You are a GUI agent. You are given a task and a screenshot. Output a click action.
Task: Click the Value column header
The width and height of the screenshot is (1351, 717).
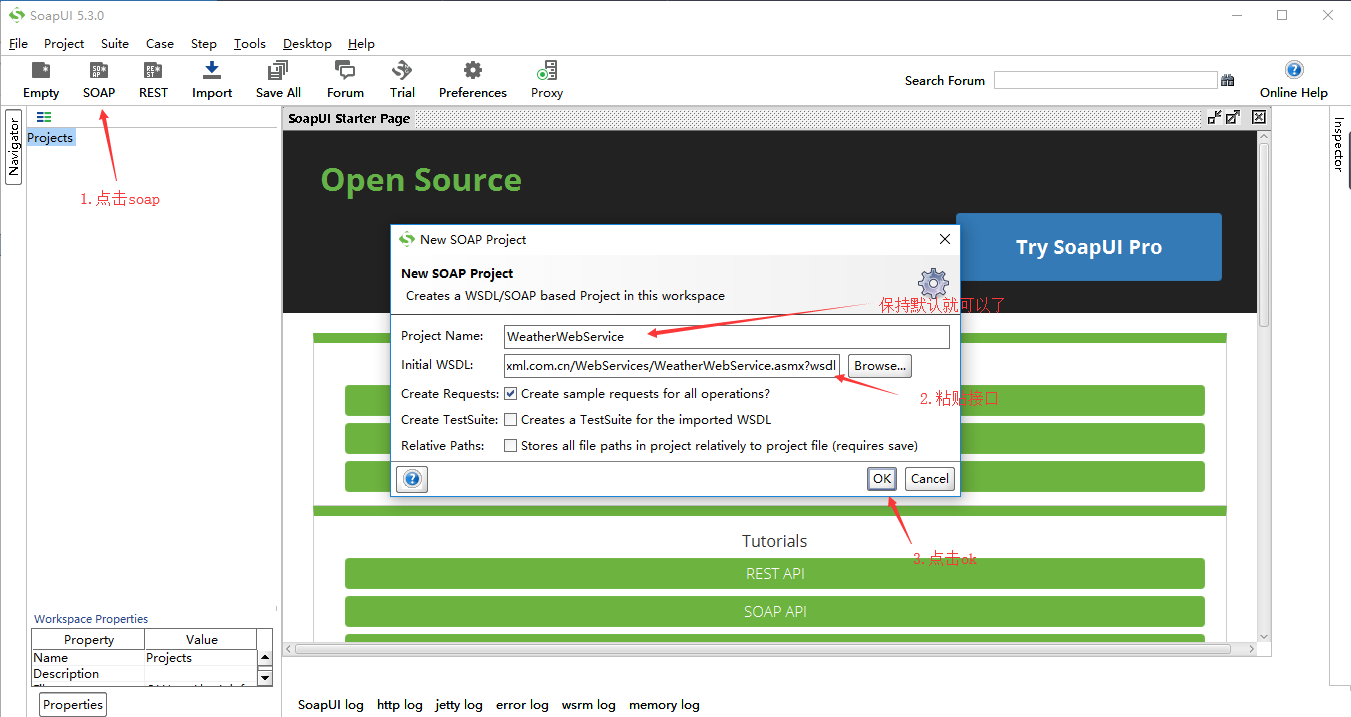pos(201,640)
